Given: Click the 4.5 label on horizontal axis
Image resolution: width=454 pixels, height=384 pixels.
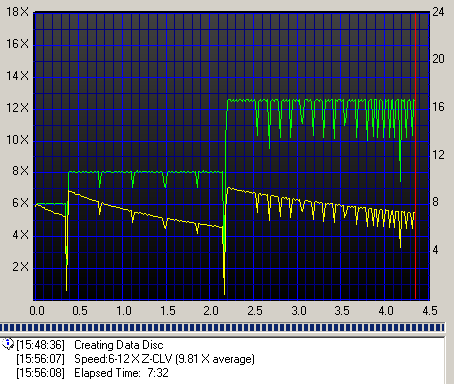Looking at the screenshot, I should click(x=430, y=311).
